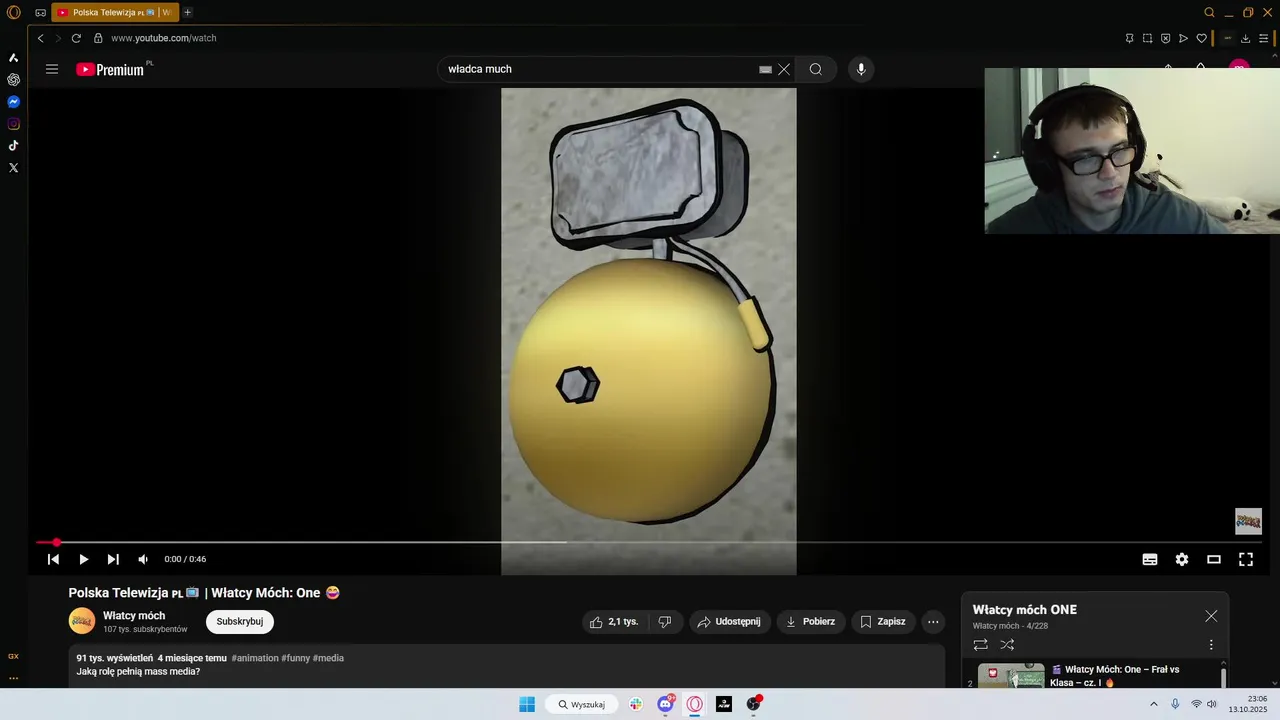This screenshot has height=720, width=1280.
Task: Toggle playlist shuffle button
Action: [1007, 645]
